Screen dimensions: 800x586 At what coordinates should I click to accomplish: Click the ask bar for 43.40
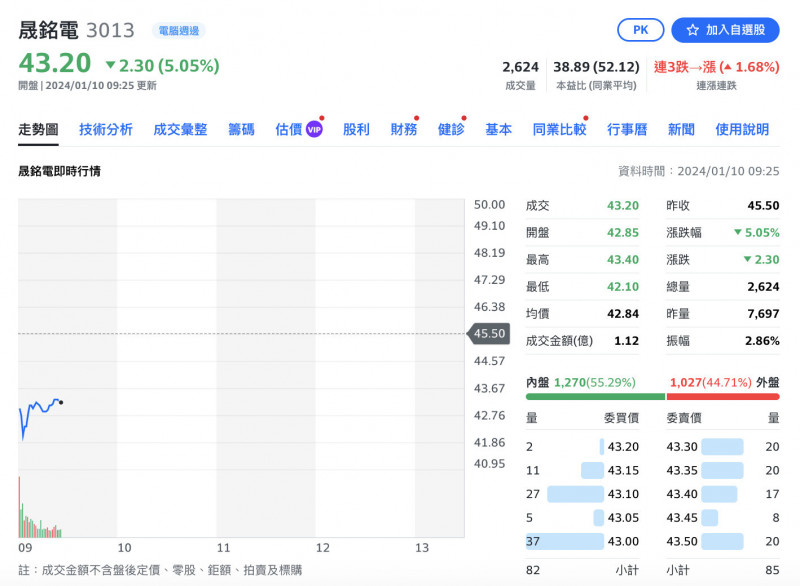click(719, 494)
